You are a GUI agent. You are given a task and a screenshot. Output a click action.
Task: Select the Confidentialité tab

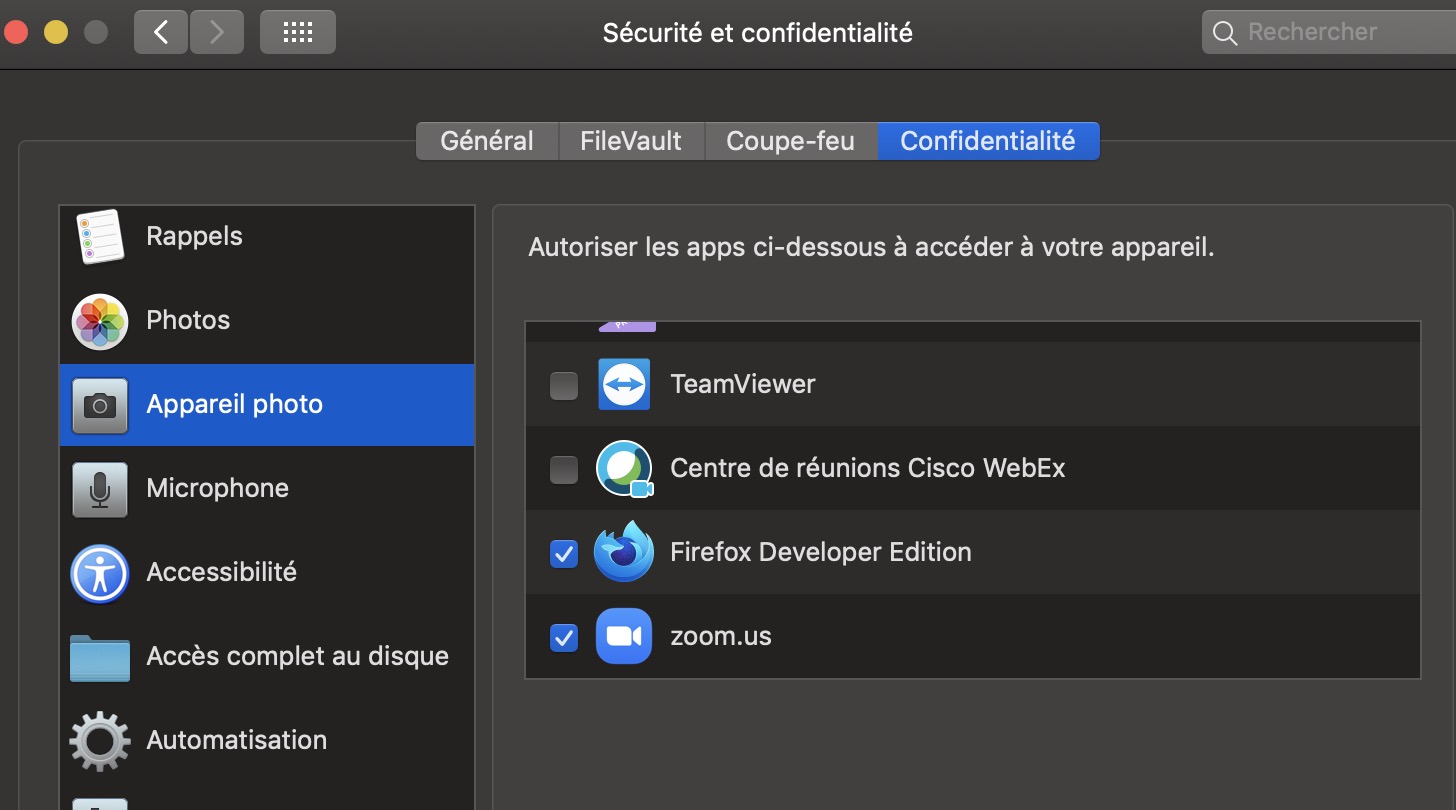[x=988, y=141]
